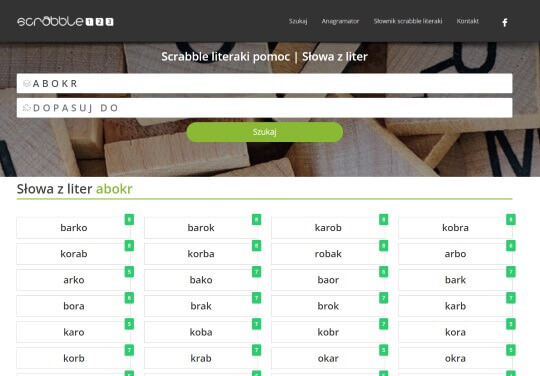Click the green Szukaj search button
Image resolution: width=540 pixels, height=376 pixels.
[x=264, y=132]
